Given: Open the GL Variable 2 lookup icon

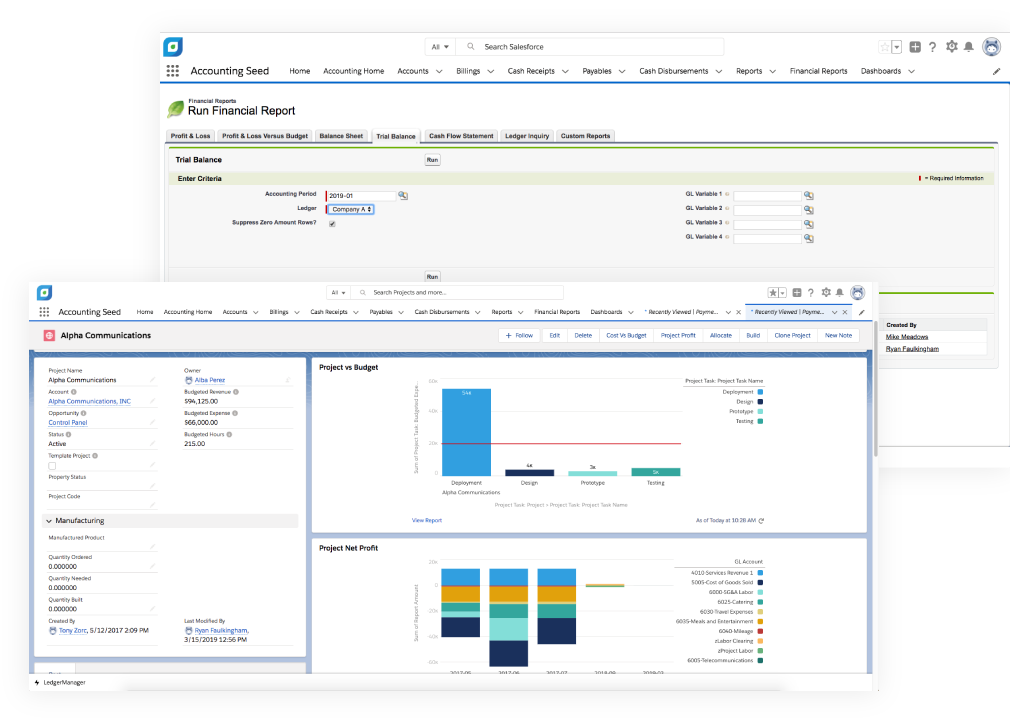Looking at the screenshot, I should pyautogui.click(x=808, y=210).
